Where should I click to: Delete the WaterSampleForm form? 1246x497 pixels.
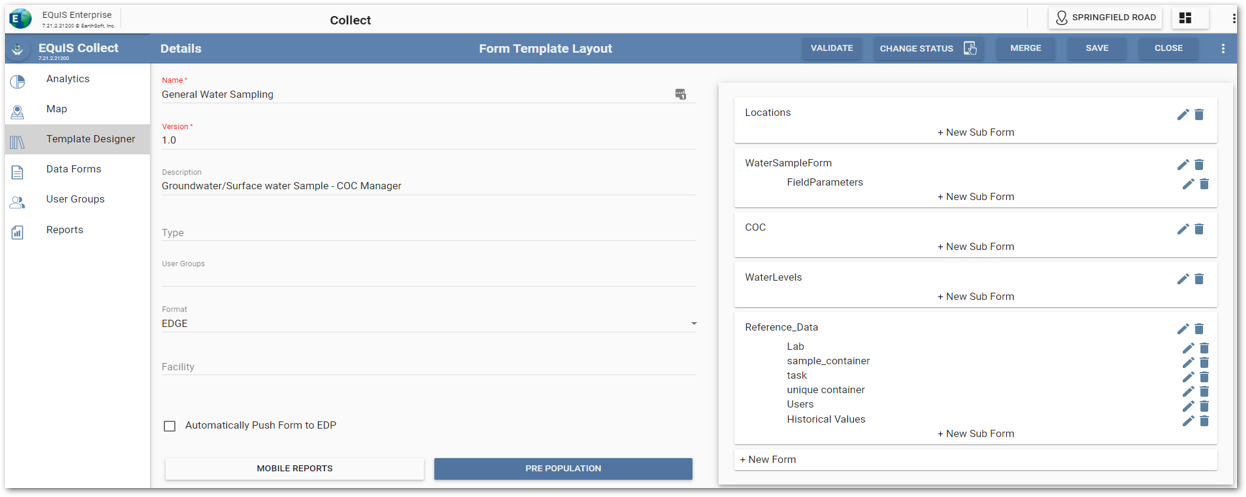[x=1199, y=164]
